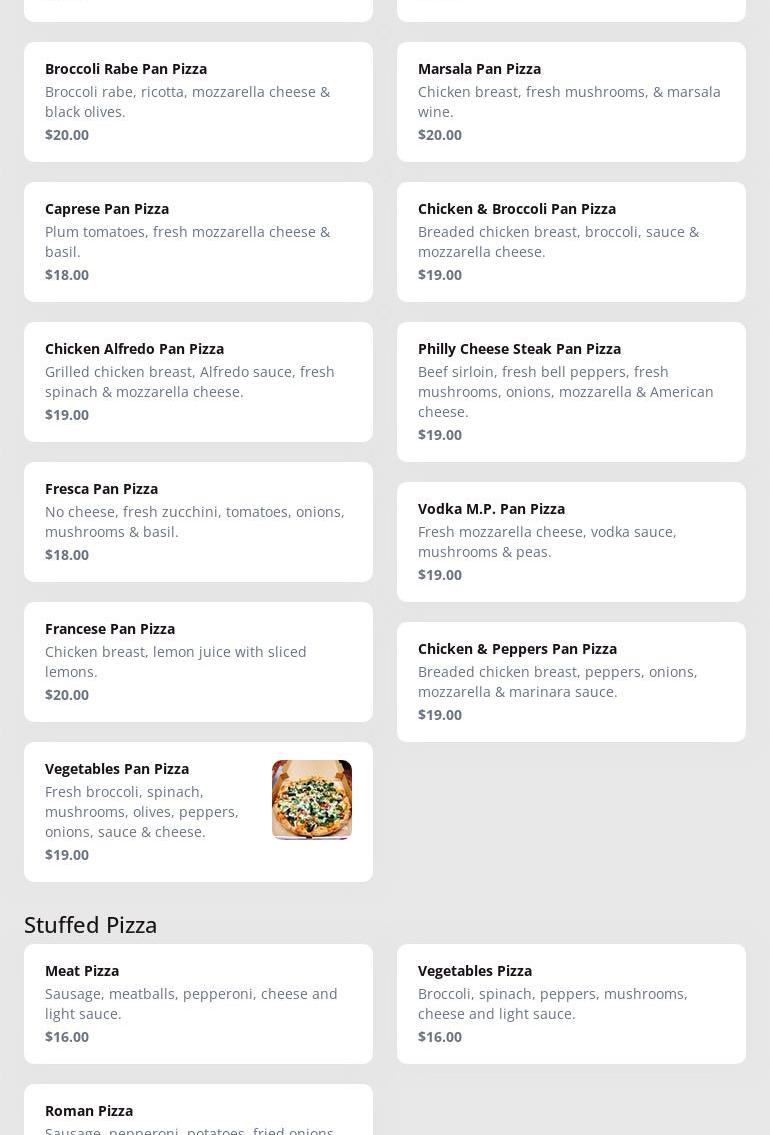Open the Fresca Pan Pizza card
This screenshot has height=1135, width=770.
point(198,521)
